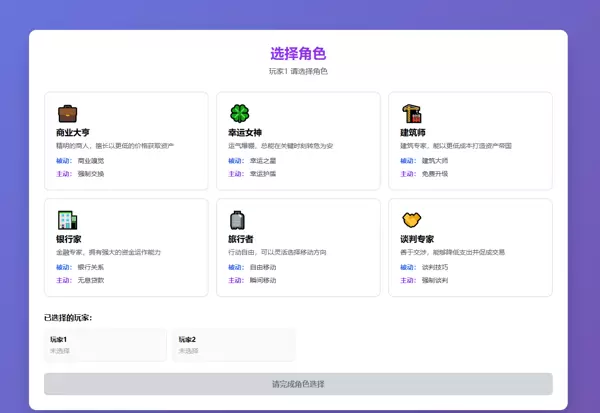Click the luggage icon for 旅行者

[238, 219]
